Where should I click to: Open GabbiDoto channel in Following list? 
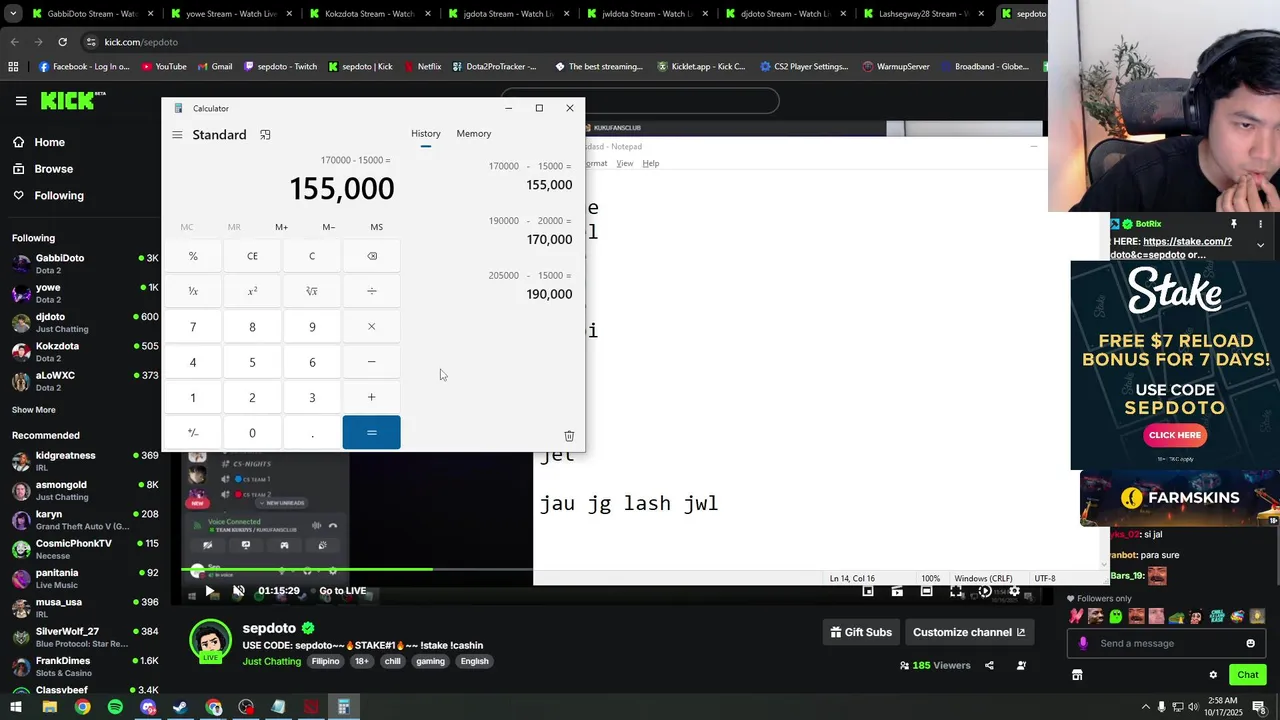(84, 264)
